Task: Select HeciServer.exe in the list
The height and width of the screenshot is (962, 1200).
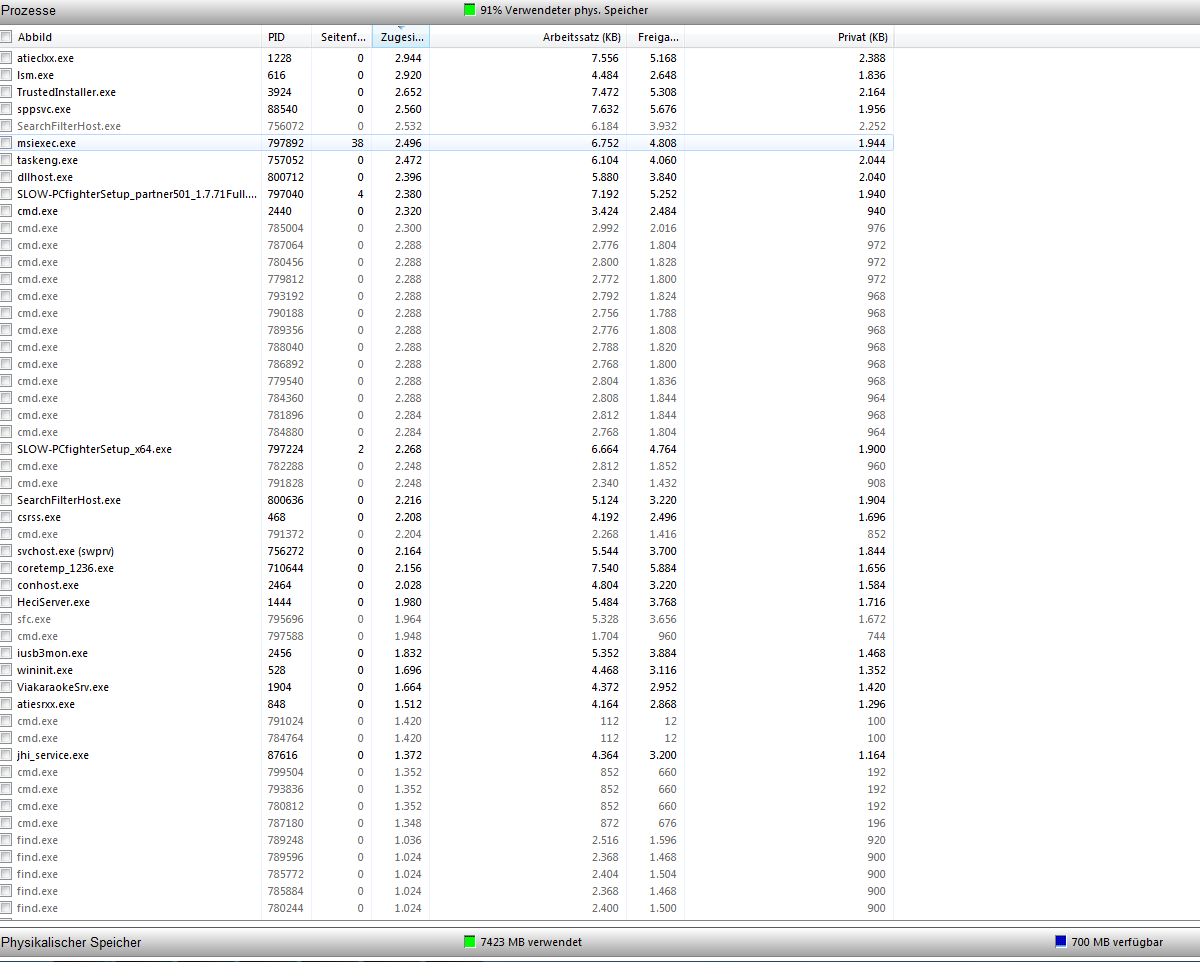Action: click(x=53, y=602)
